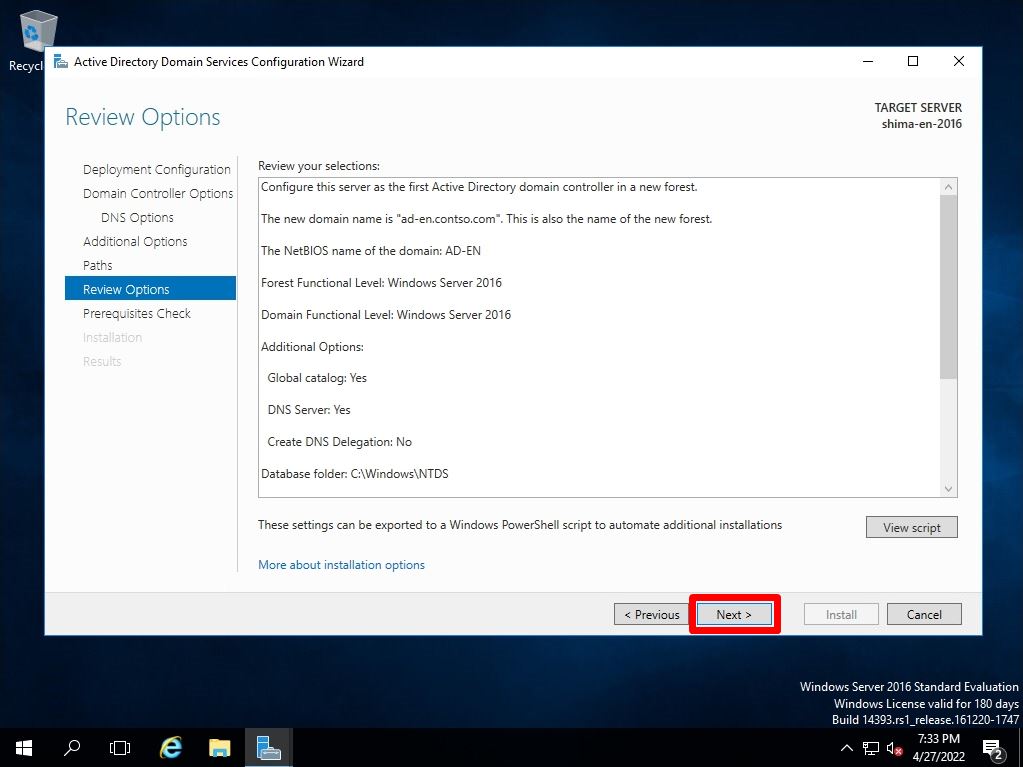Click 'Create DNS Delegation: No' line
This screenshot has height=767, width=1023.
(339, 442)
